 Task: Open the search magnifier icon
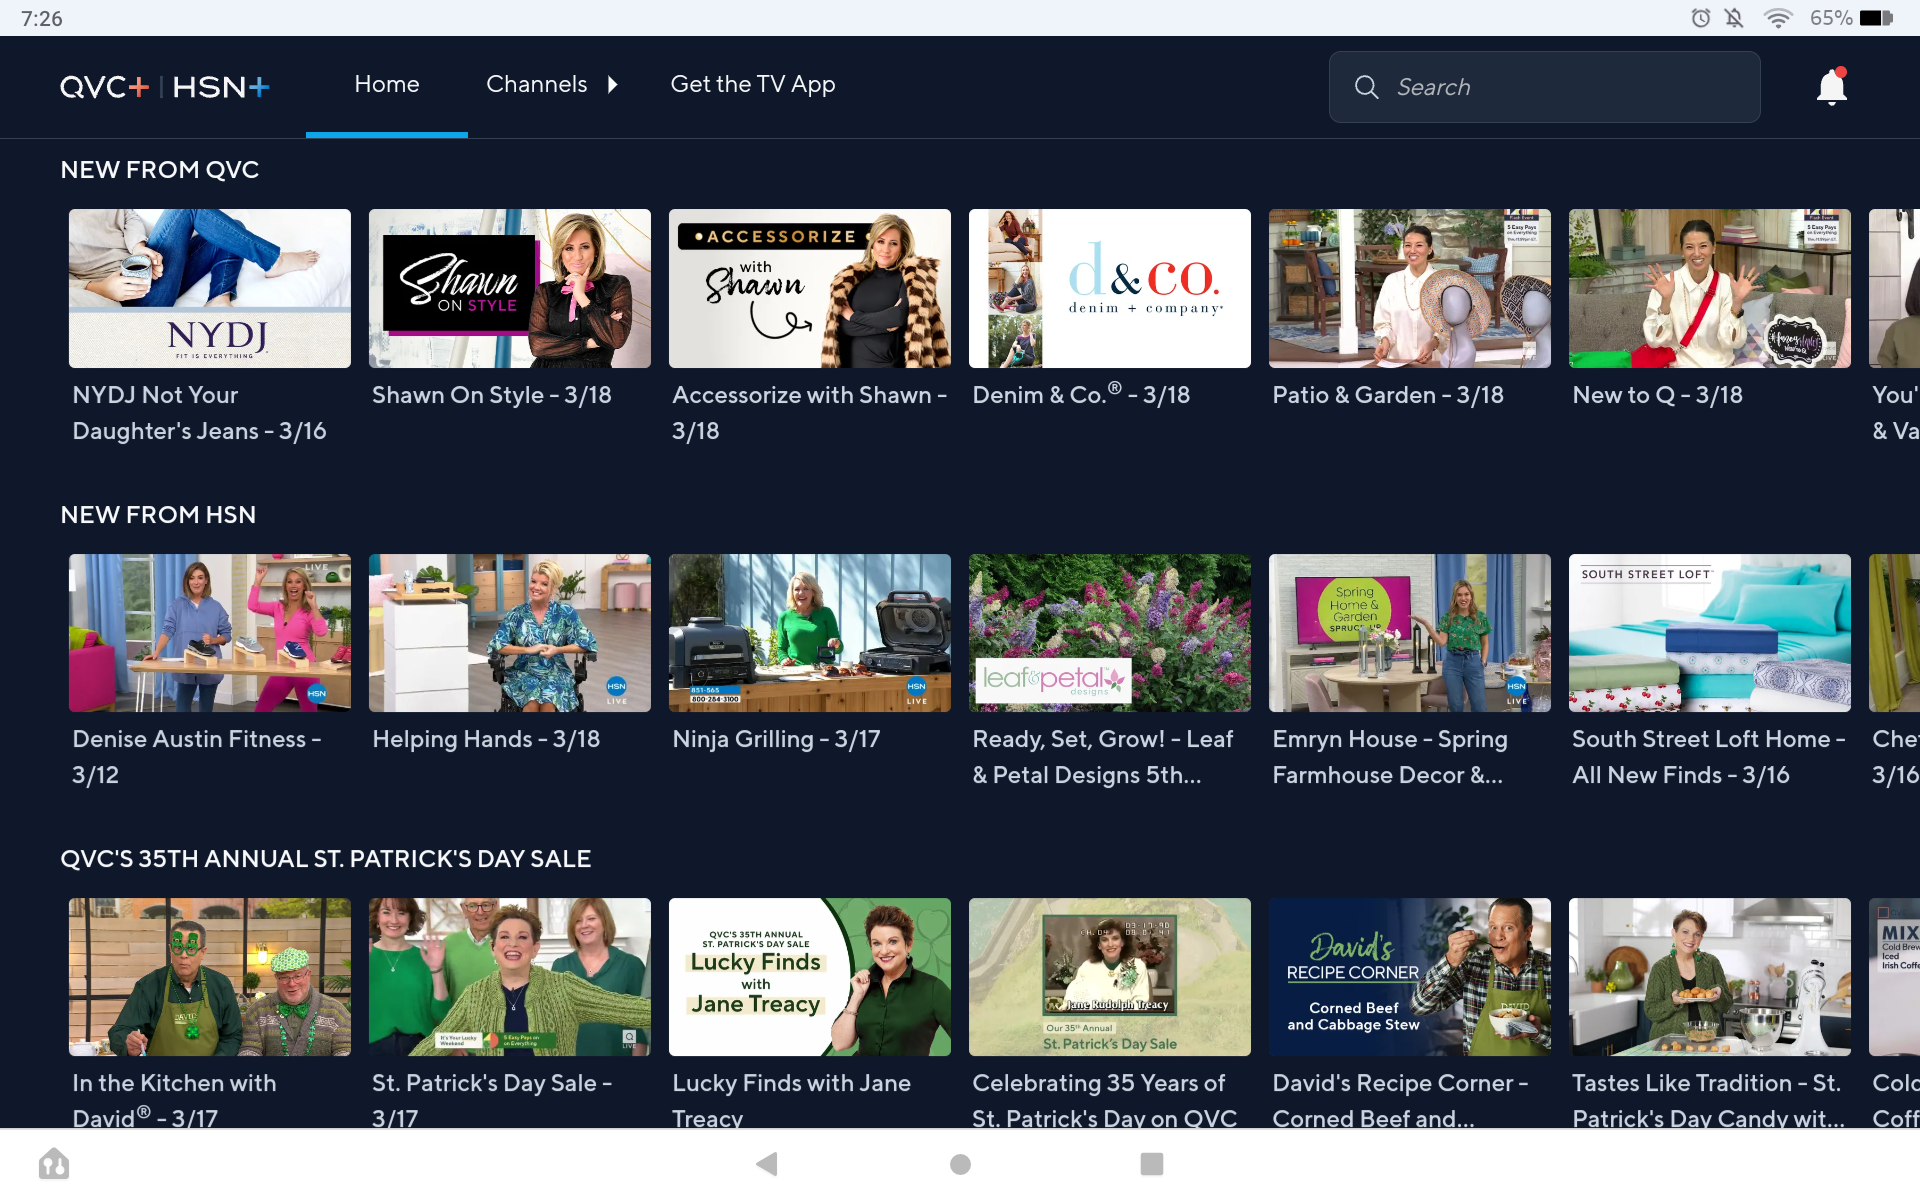(1366, 87)
